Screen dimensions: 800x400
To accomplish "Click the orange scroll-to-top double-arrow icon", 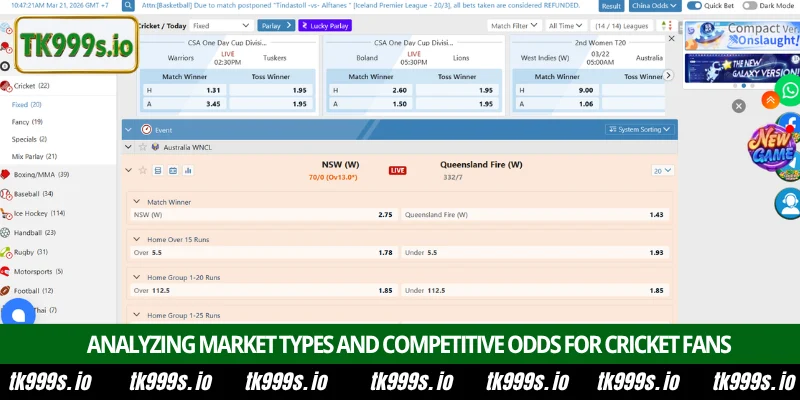I will pyautogui.click(x=770, y=100).
